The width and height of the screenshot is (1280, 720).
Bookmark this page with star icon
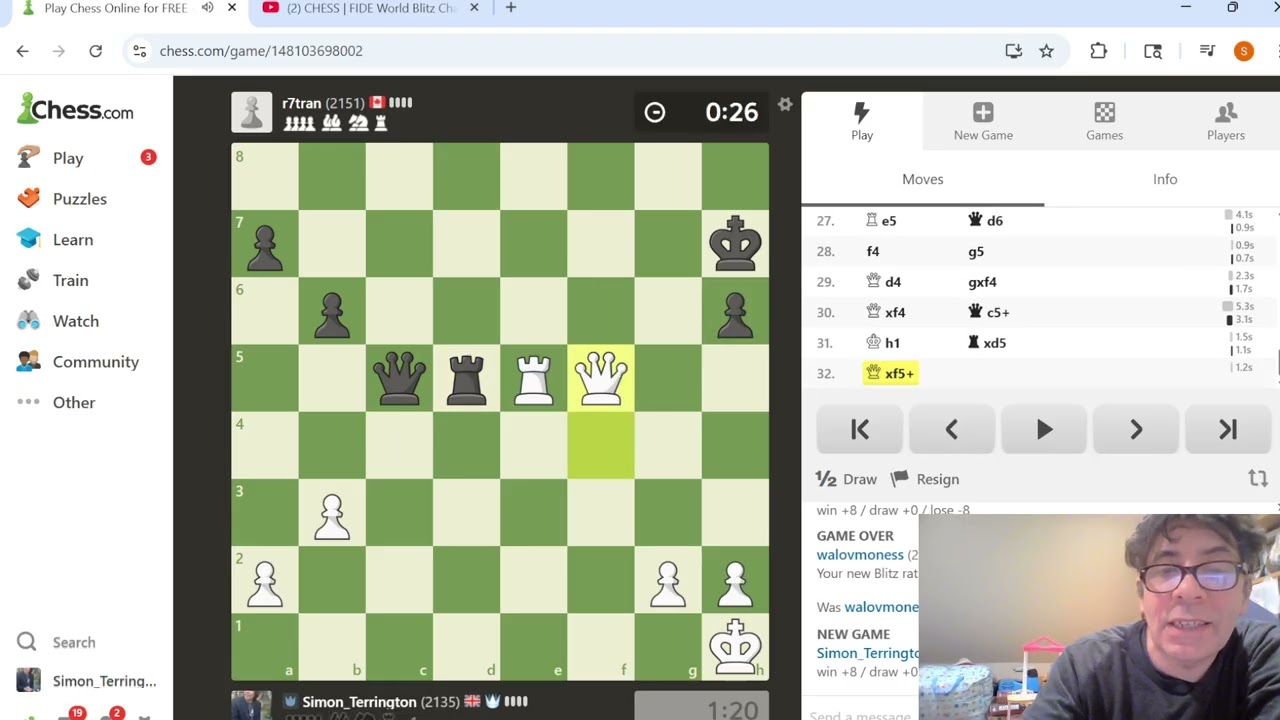1046,51
